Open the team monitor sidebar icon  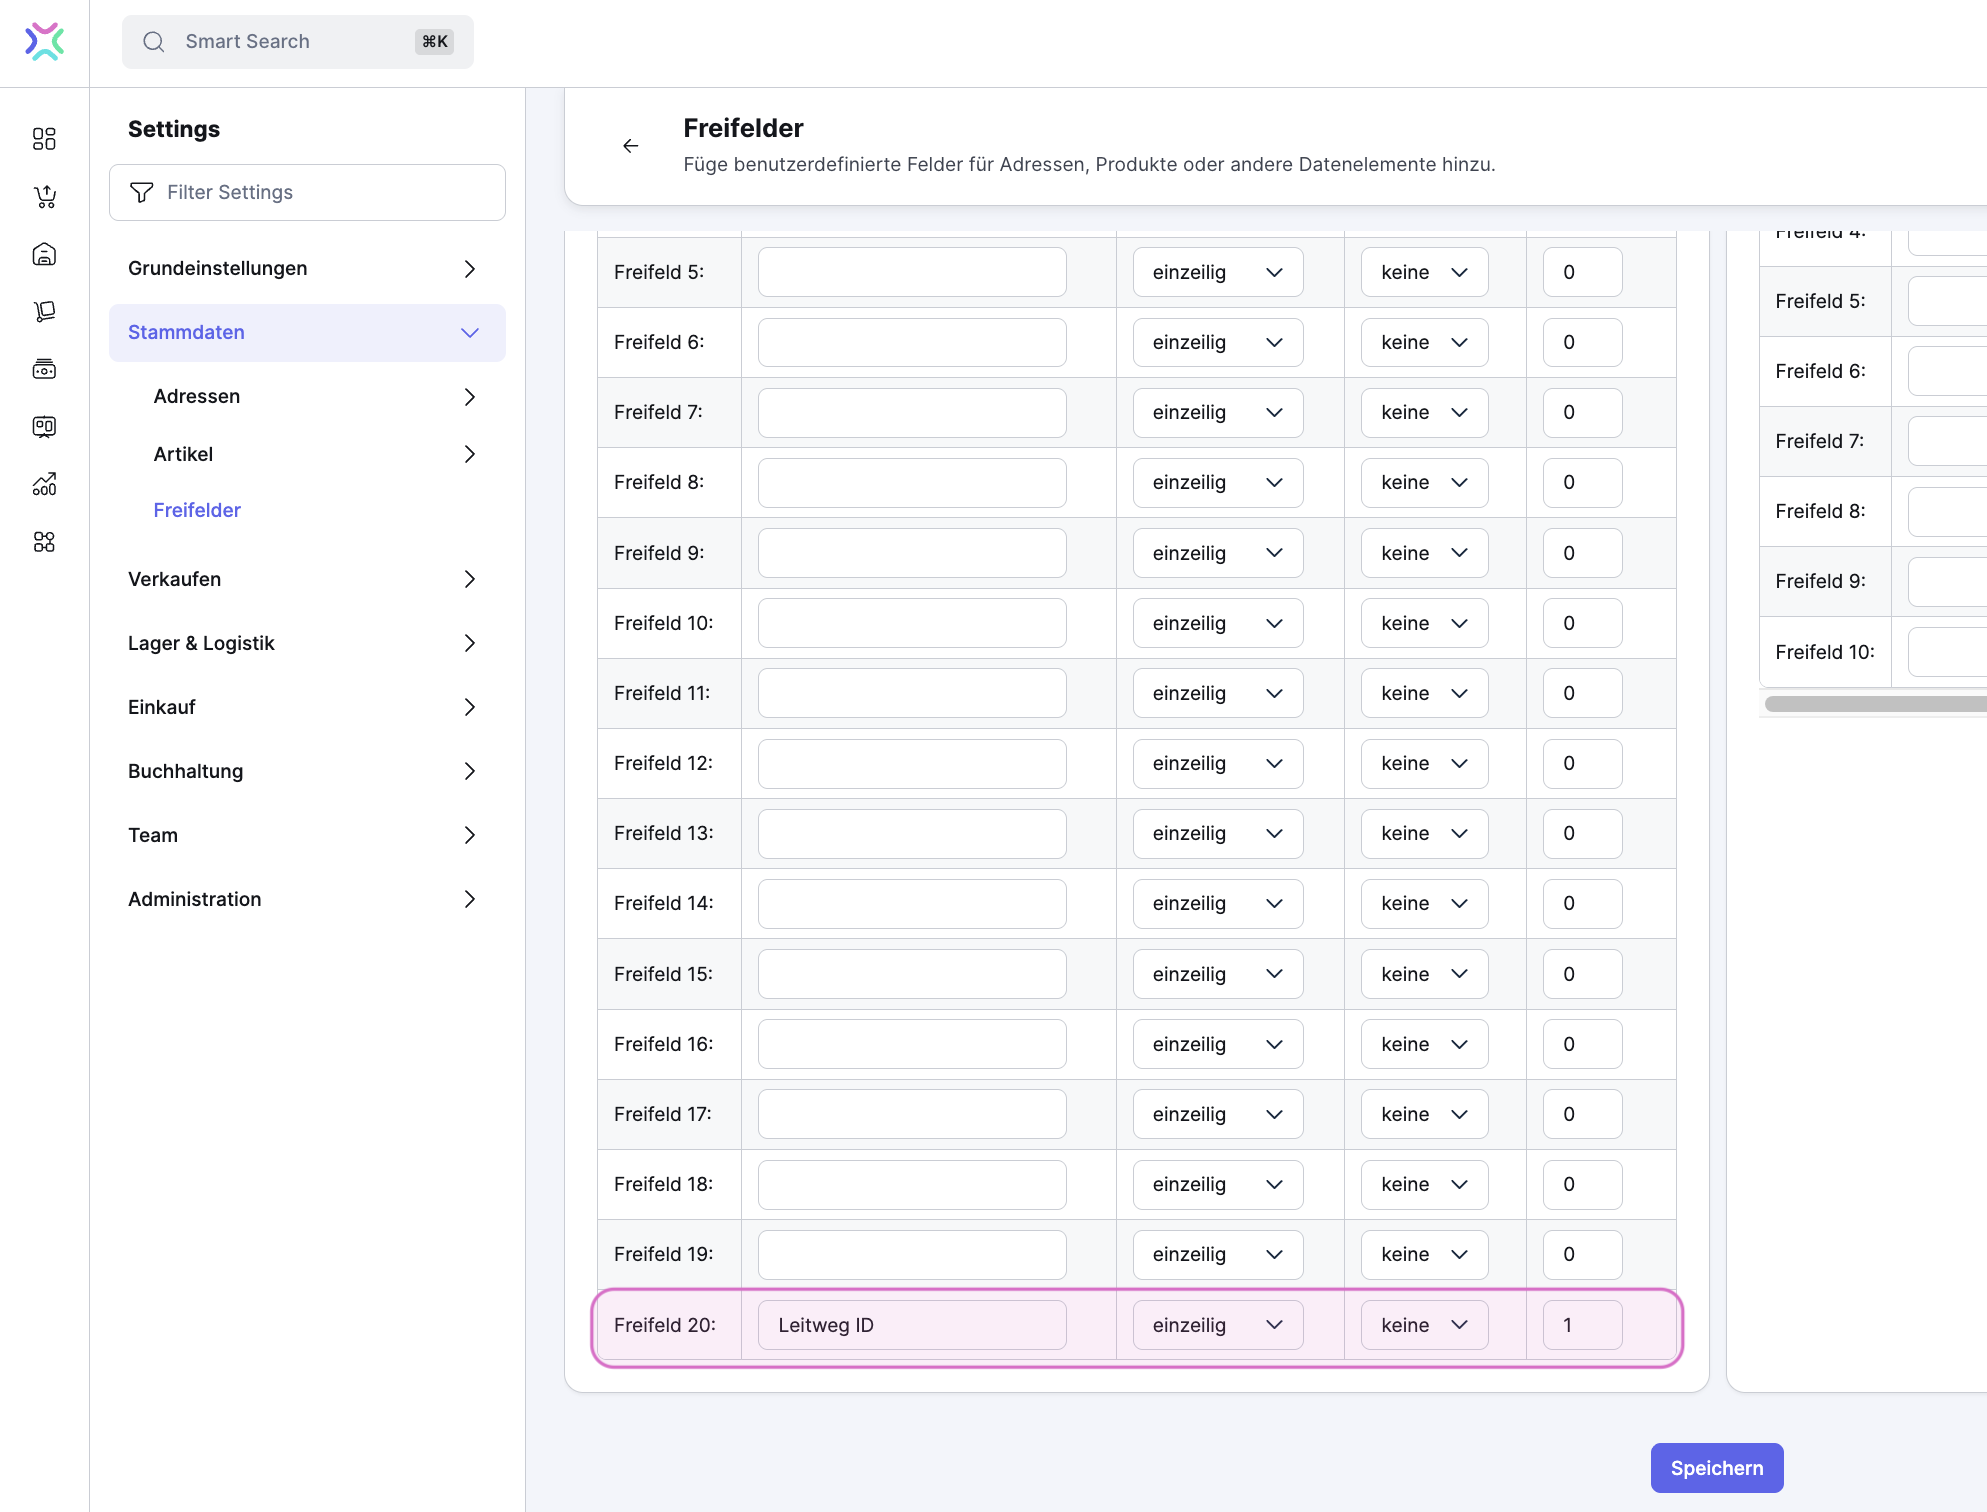(x=44, y=427)
